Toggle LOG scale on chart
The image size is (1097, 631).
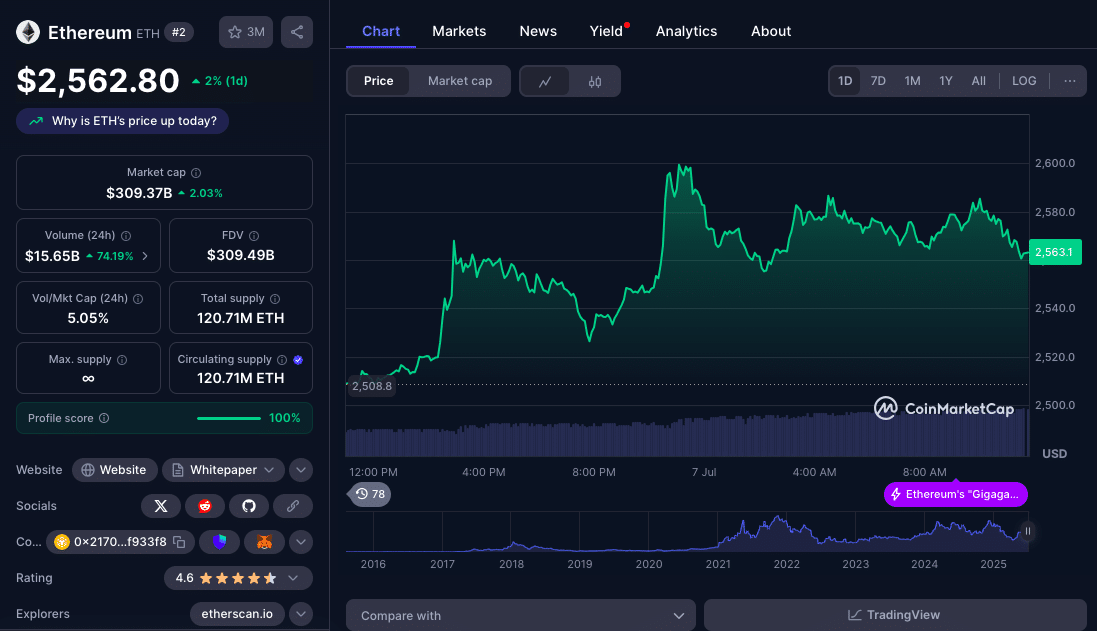pyautogui.click(x=1024, y=81)
